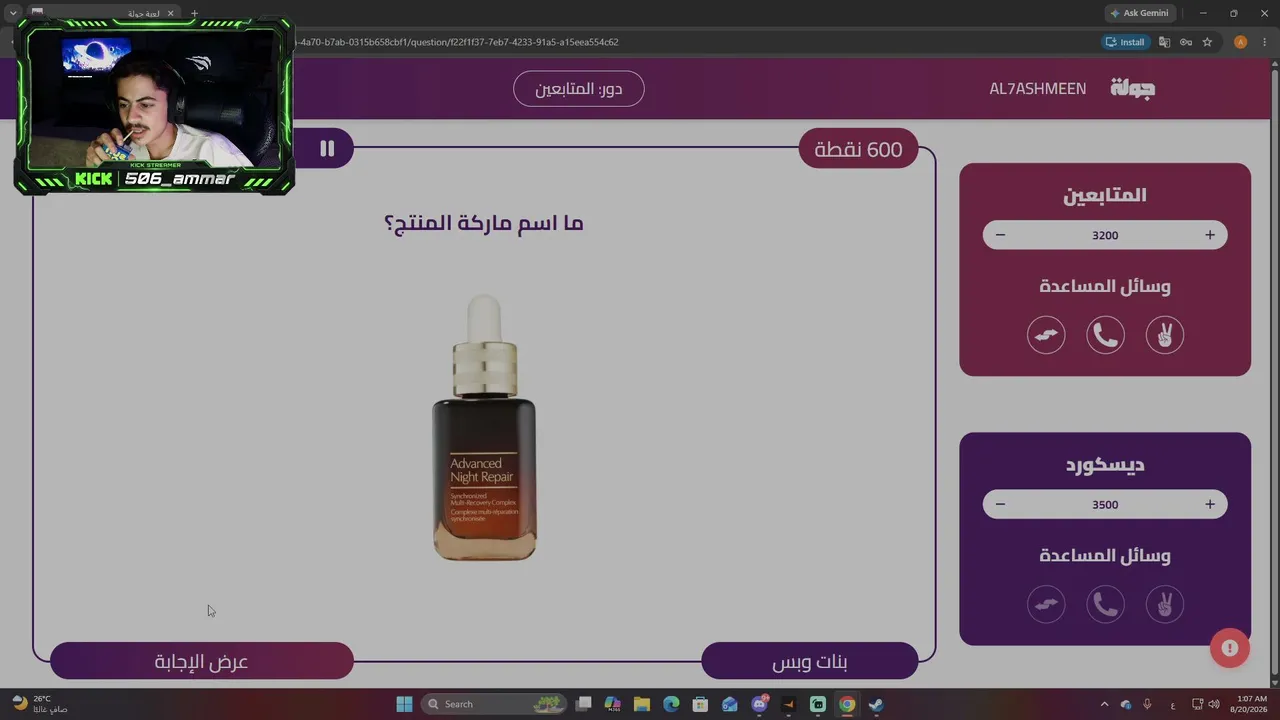Viewport: 1280px width, 720px height.
Task: Open the Chrome three-dot menu
Action: (x=1264, y=42)
